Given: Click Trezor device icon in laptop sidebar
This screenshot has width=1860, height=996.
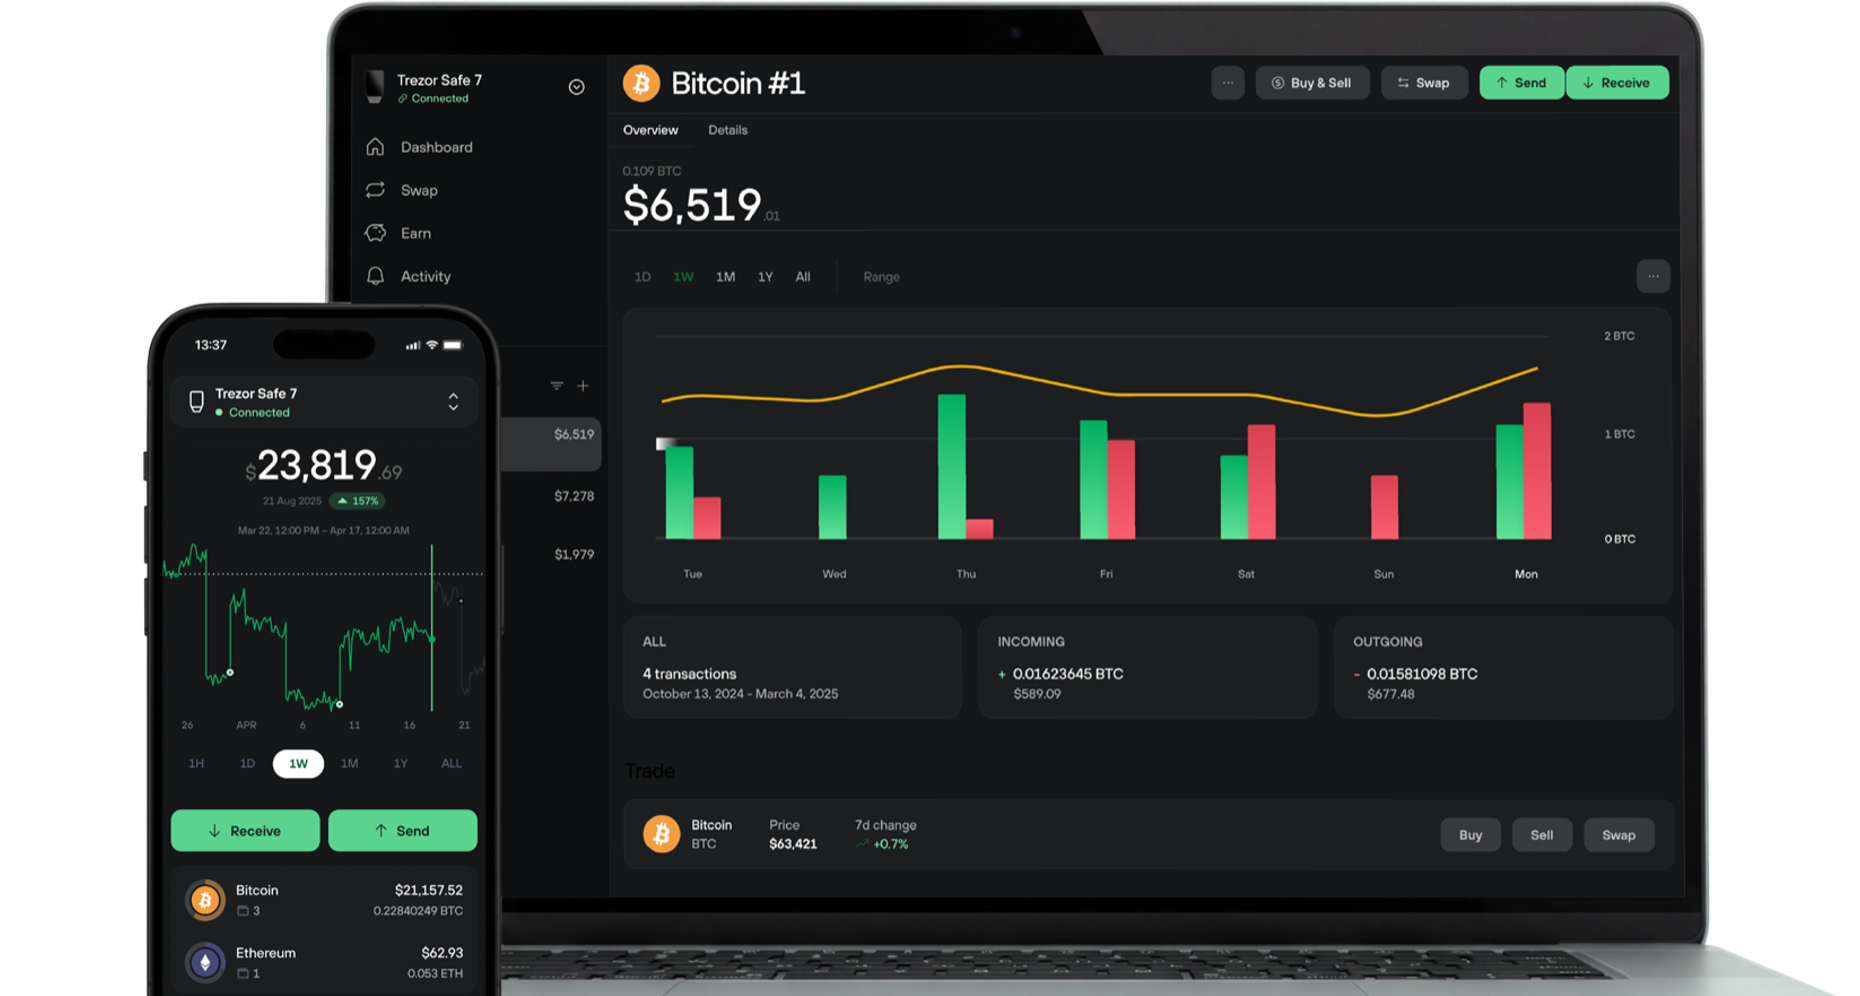Looking at the screenshot, I should tap(375, 87).
